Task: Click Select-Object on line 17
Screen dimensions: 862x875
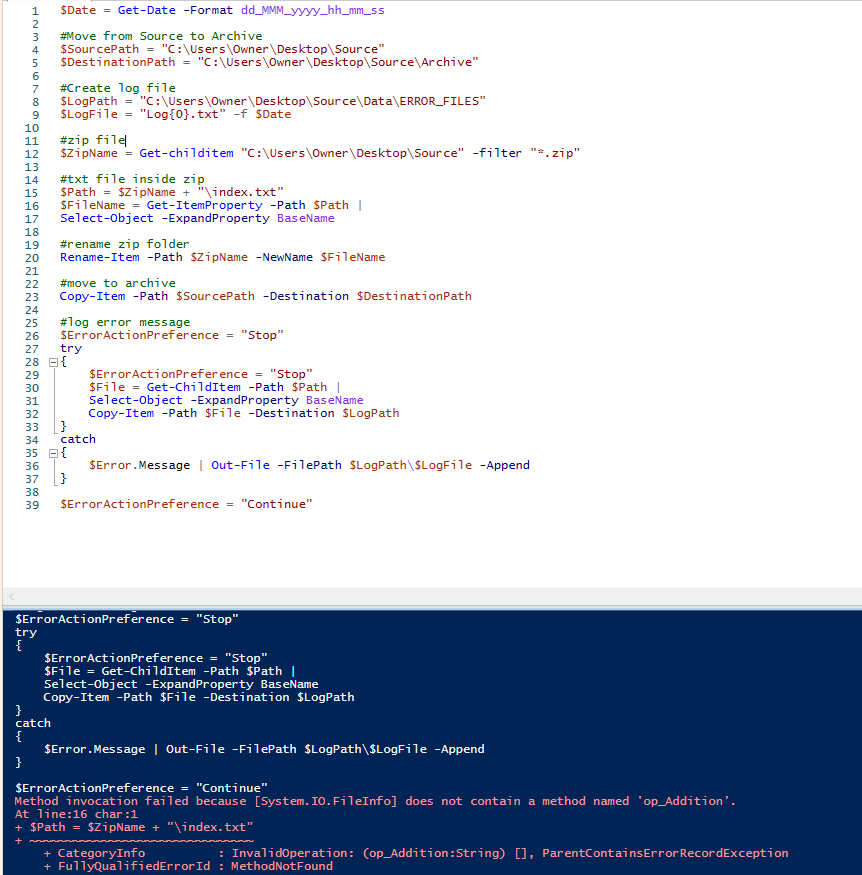Action: tap(107, 218)
